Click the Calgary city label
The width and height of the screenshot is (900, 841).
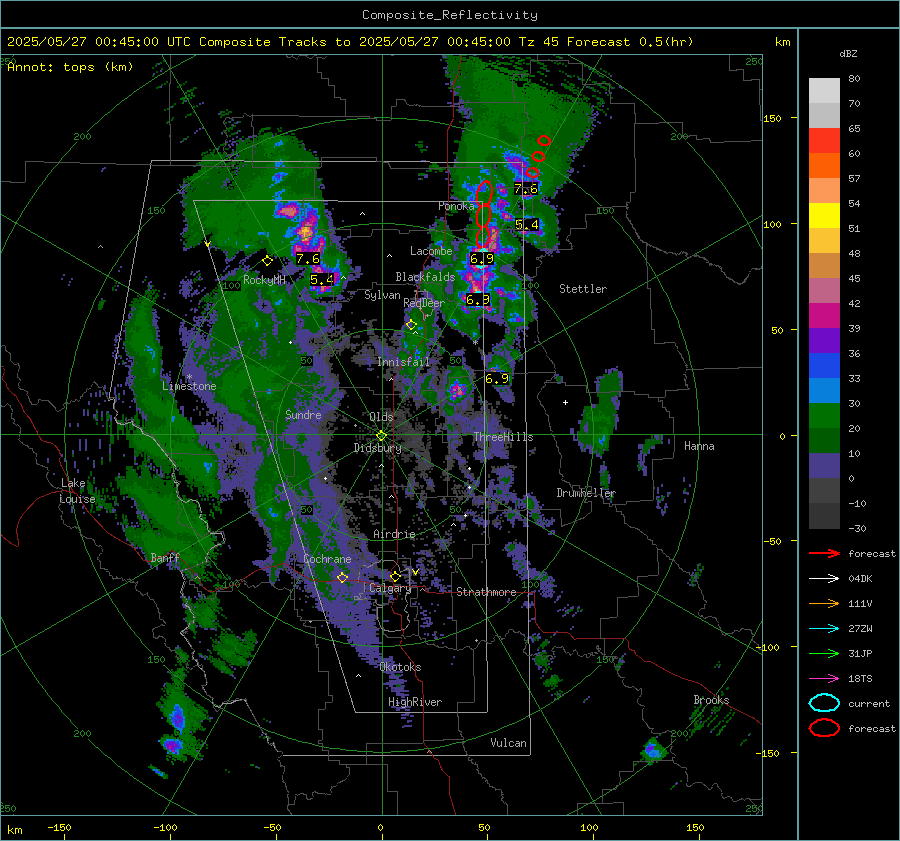coord(390,588)
